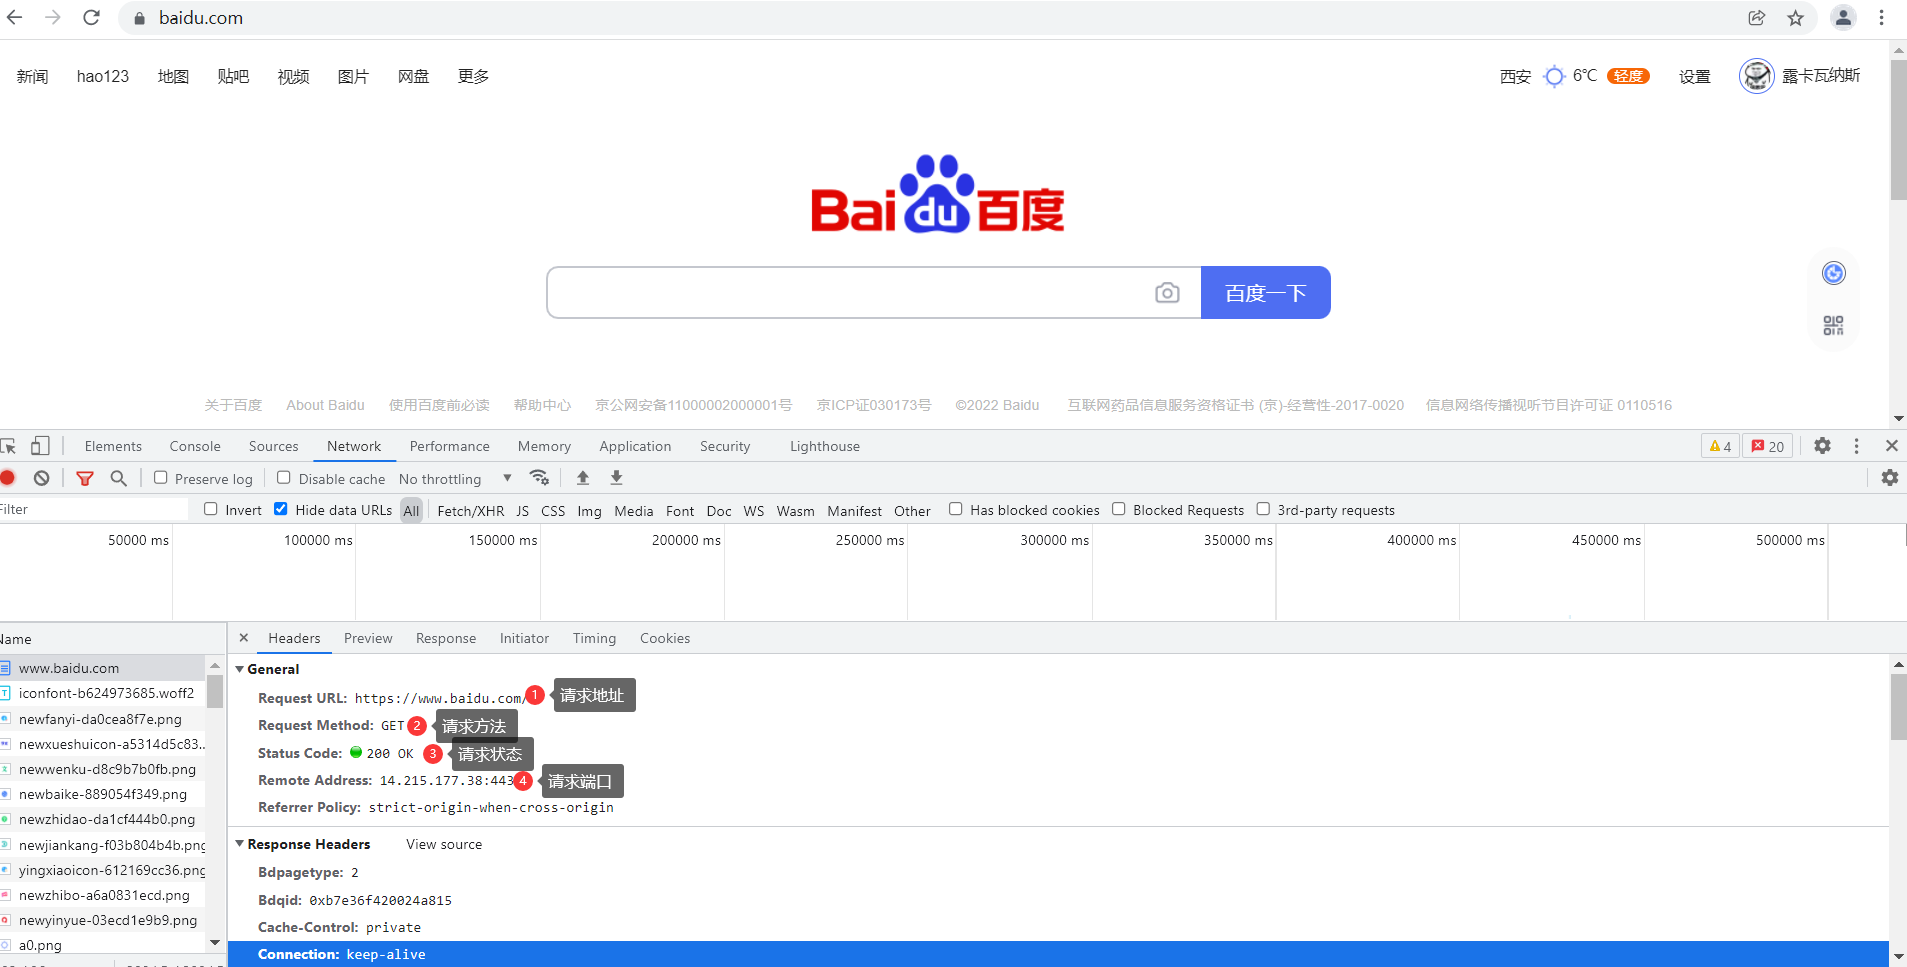Activate the inspect element picker icon
This screenshot has height=967, width=1907.
(x=8, y=446)
